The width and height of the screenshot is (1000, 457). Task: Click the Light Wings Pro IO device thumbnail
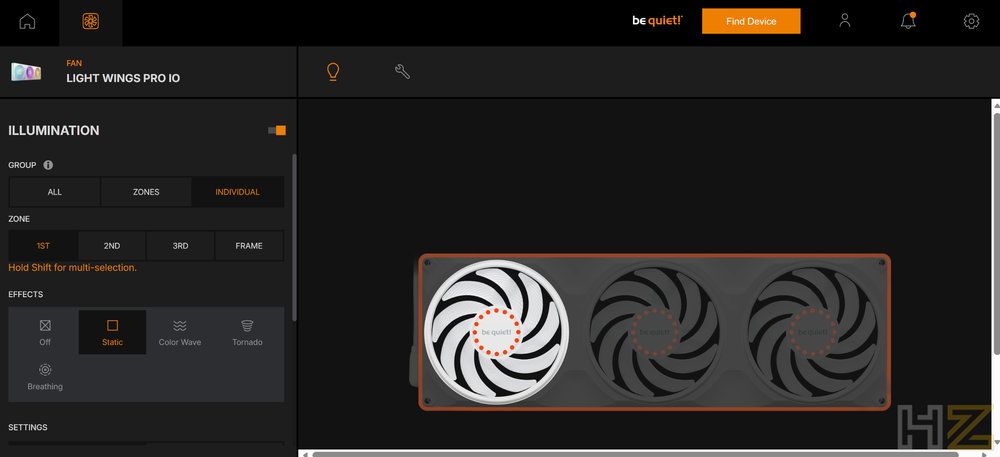point(26,71)
